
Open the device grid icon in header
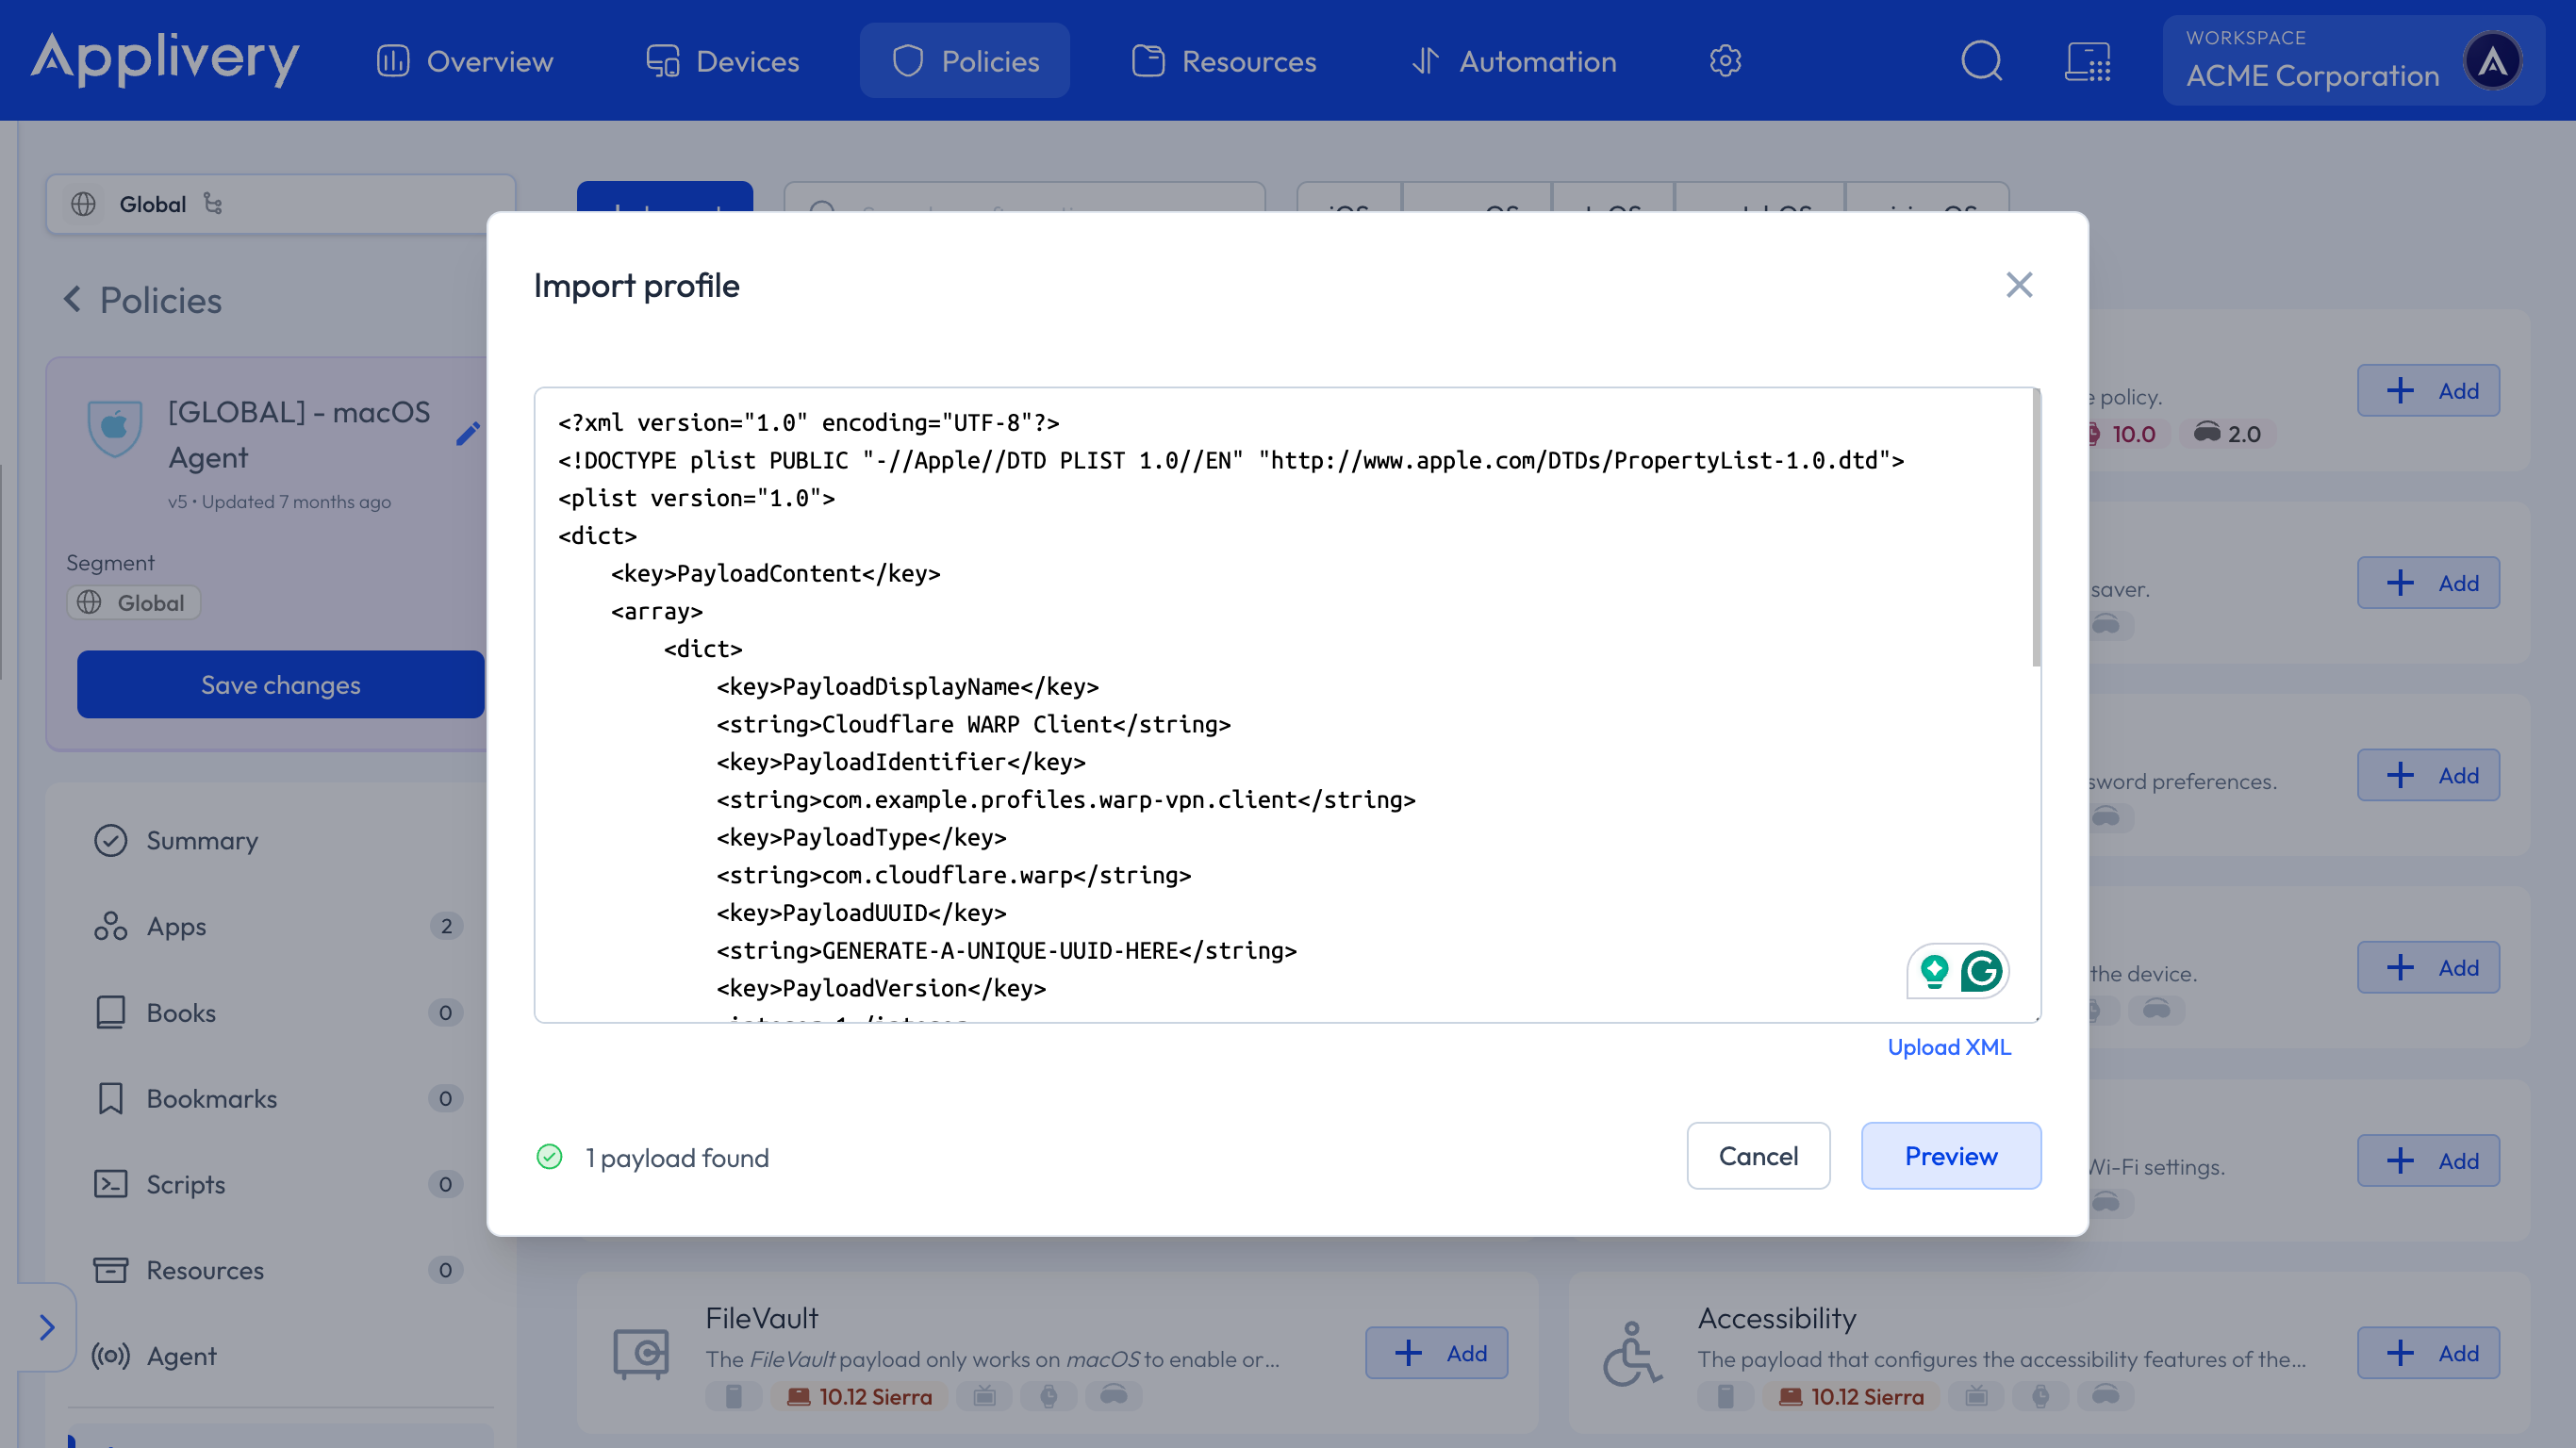point(2088,61)
